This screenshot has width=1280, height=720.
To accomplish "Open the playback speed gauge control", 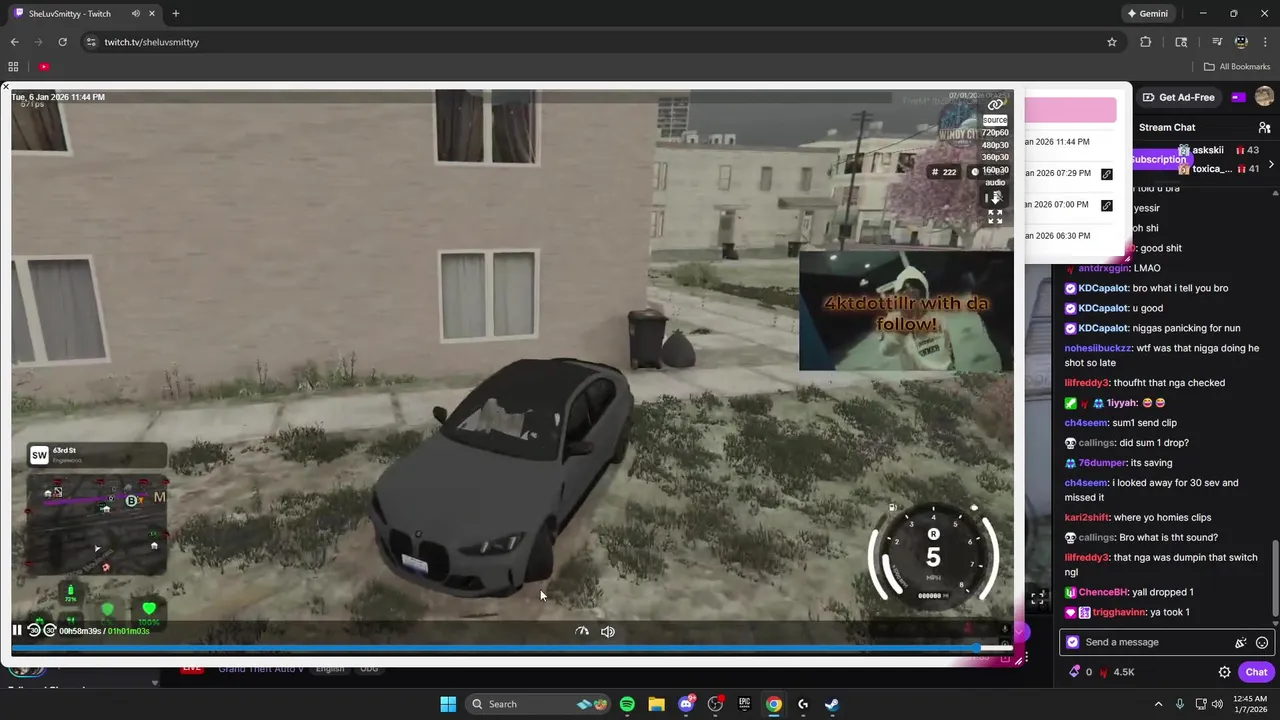I will coord(582,631).
